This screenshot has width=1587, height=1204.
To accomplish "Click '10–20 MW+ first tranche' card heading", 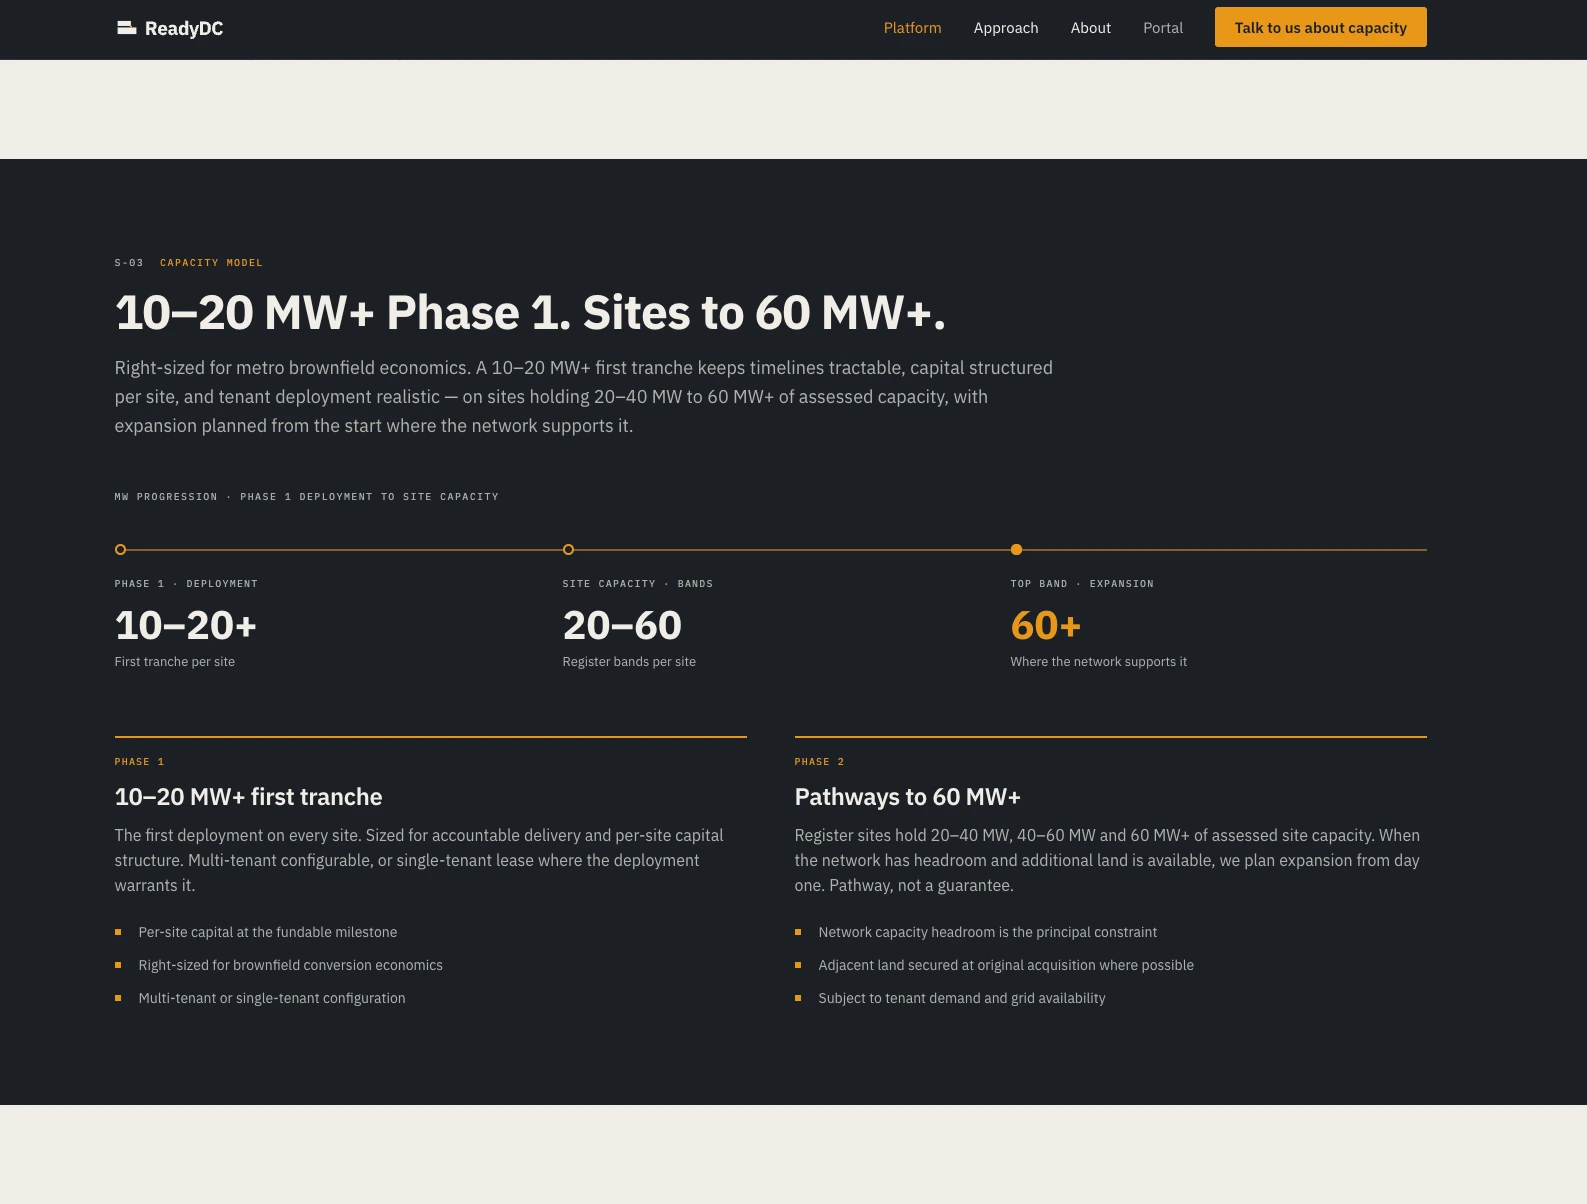I will [248, 797].
